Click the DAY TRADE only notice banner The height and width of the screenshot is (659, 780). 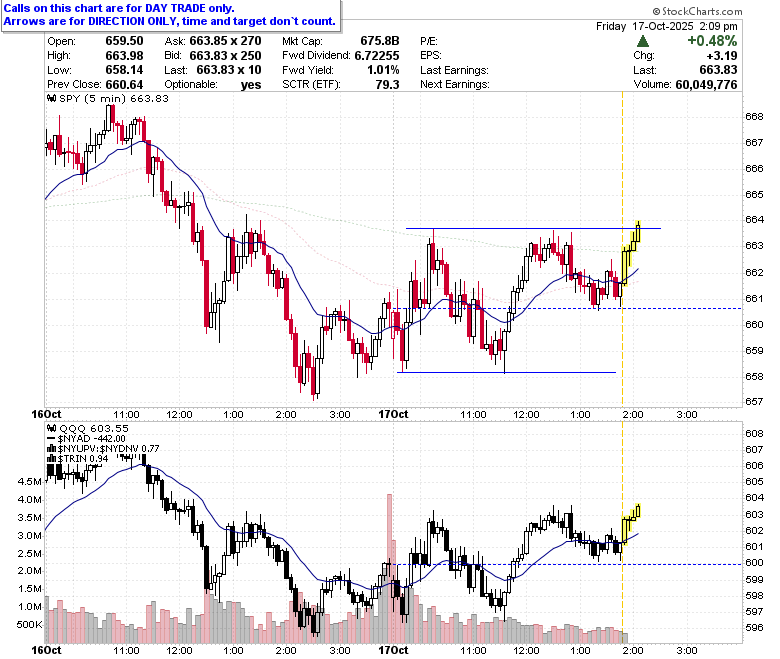click(x=171, y=15)
